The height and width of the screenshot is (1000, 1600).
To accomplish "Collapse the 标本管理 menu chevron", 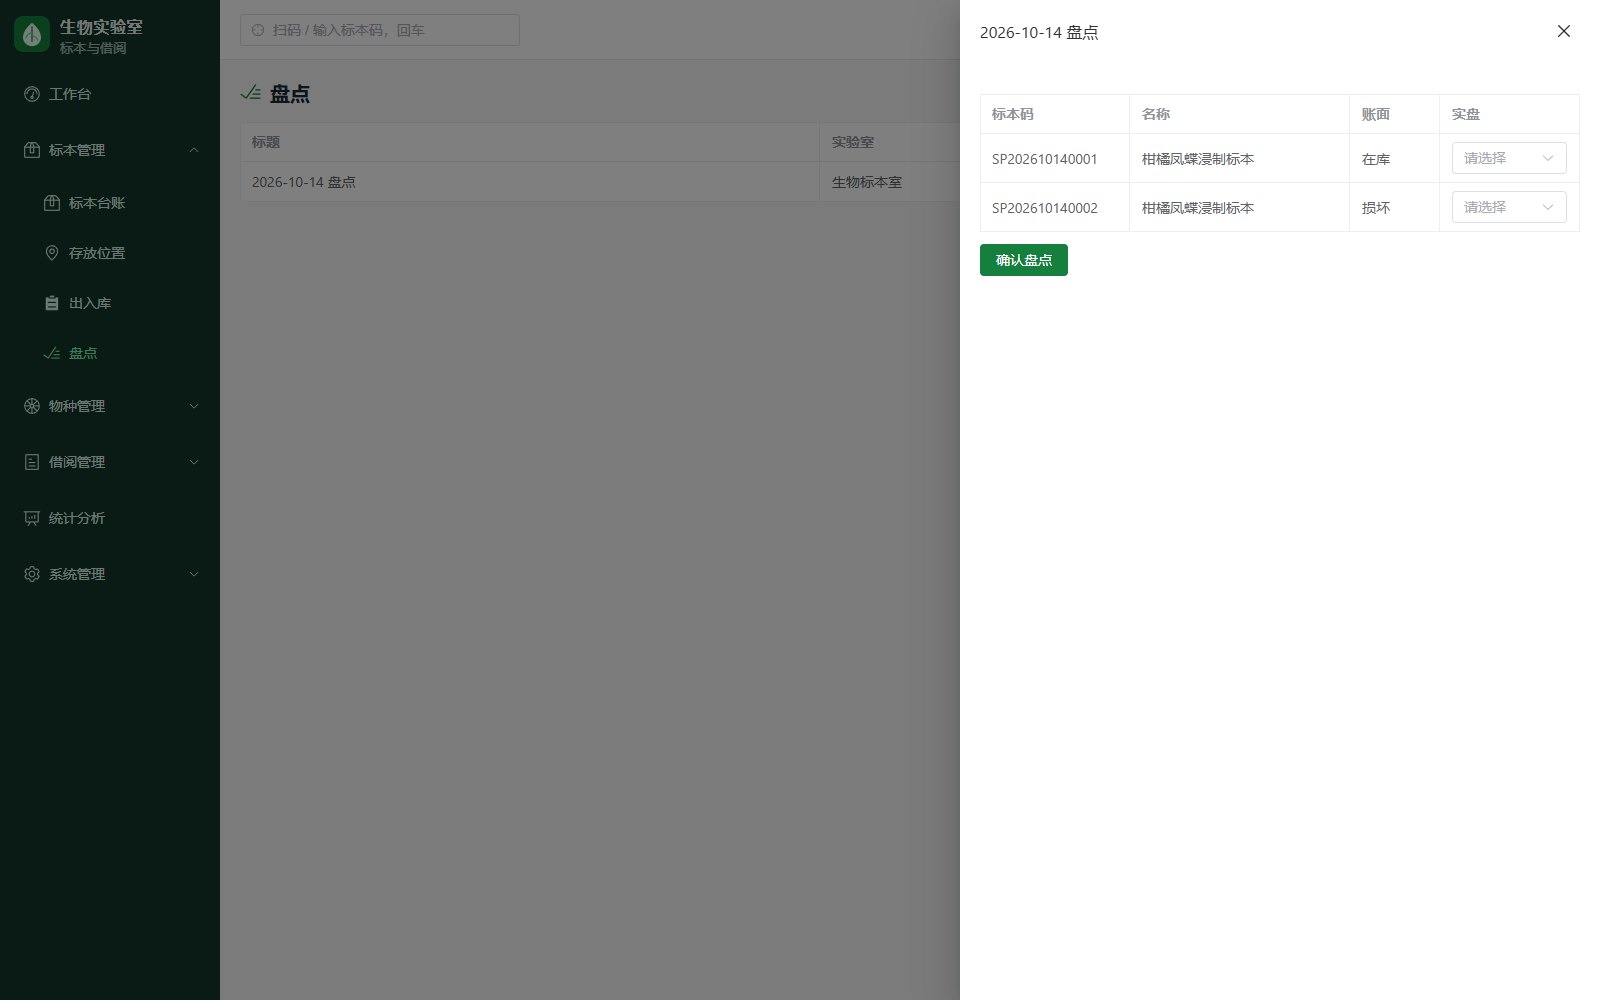I will pyautogui.click(x=194, y=150).
